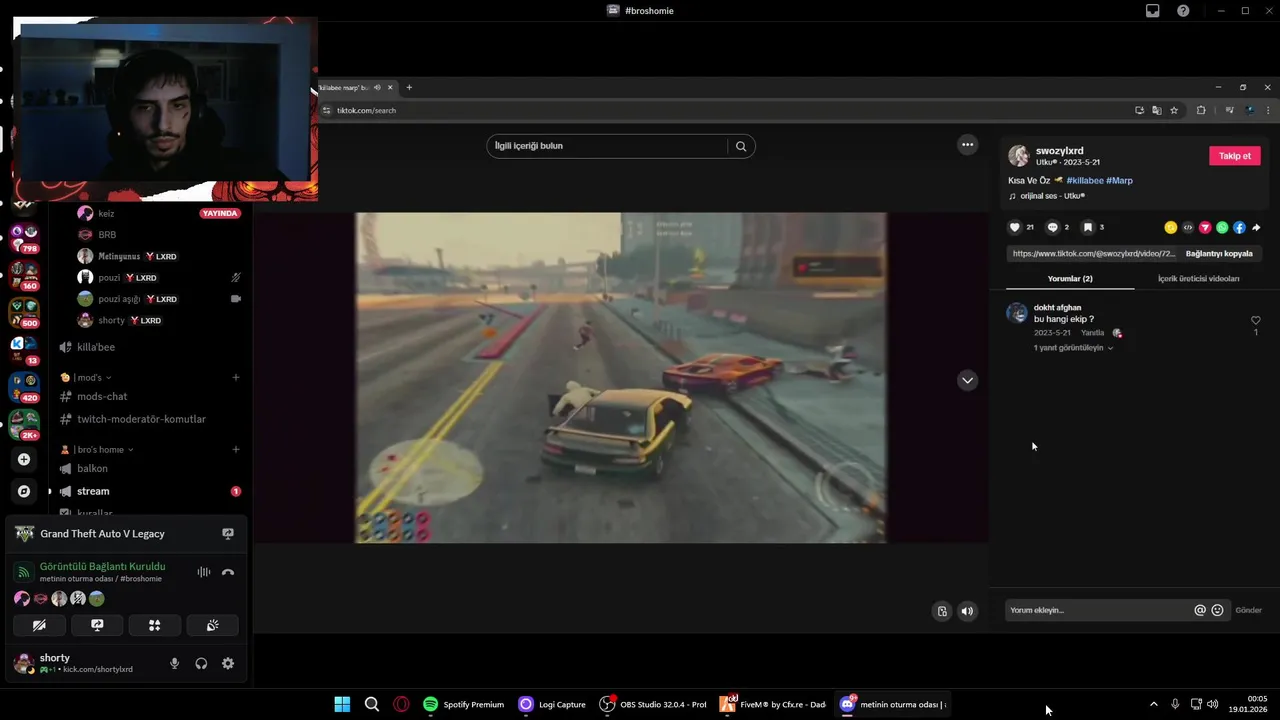
Task: Send the video to friends via the red icon
Action: tap(1205, 228)
